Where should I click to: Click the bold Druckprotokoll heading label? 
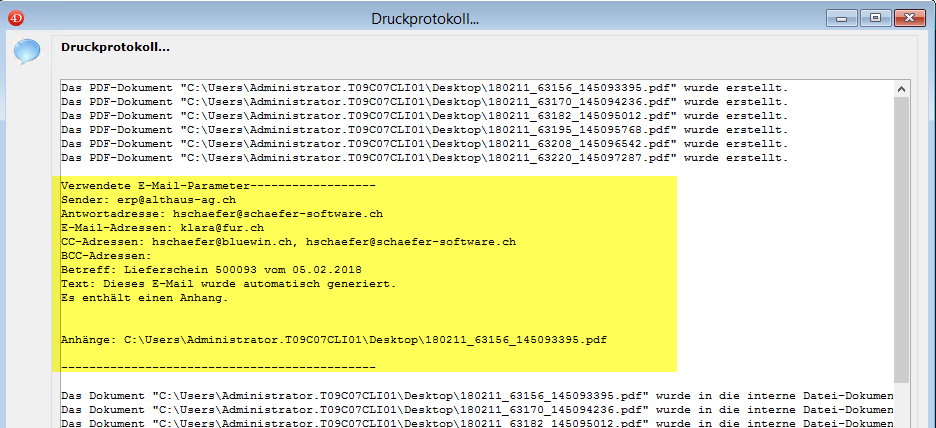(x=115, y=47)
